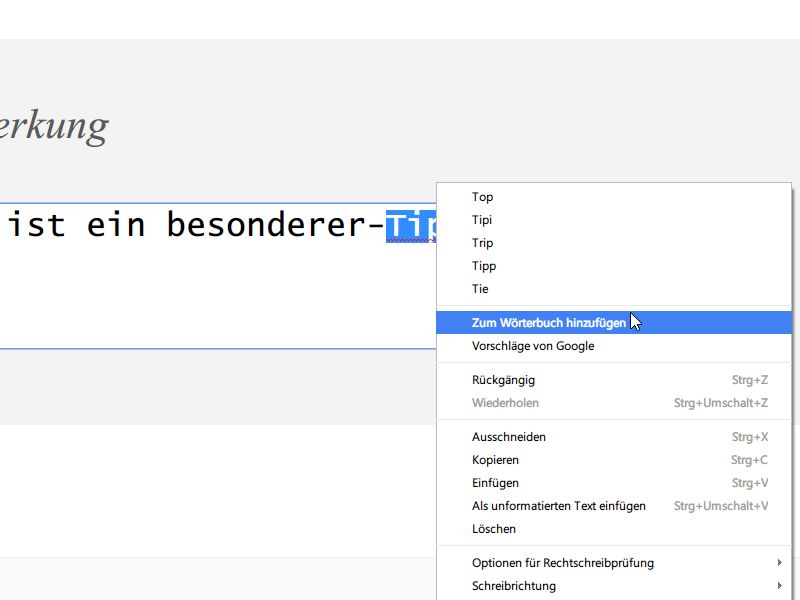Image resolution: width=800 pixels, height=600 pixels.
Task: Open 'Optionen für Rechtschreibprüfung' submenu
Action: click(614, 563)
